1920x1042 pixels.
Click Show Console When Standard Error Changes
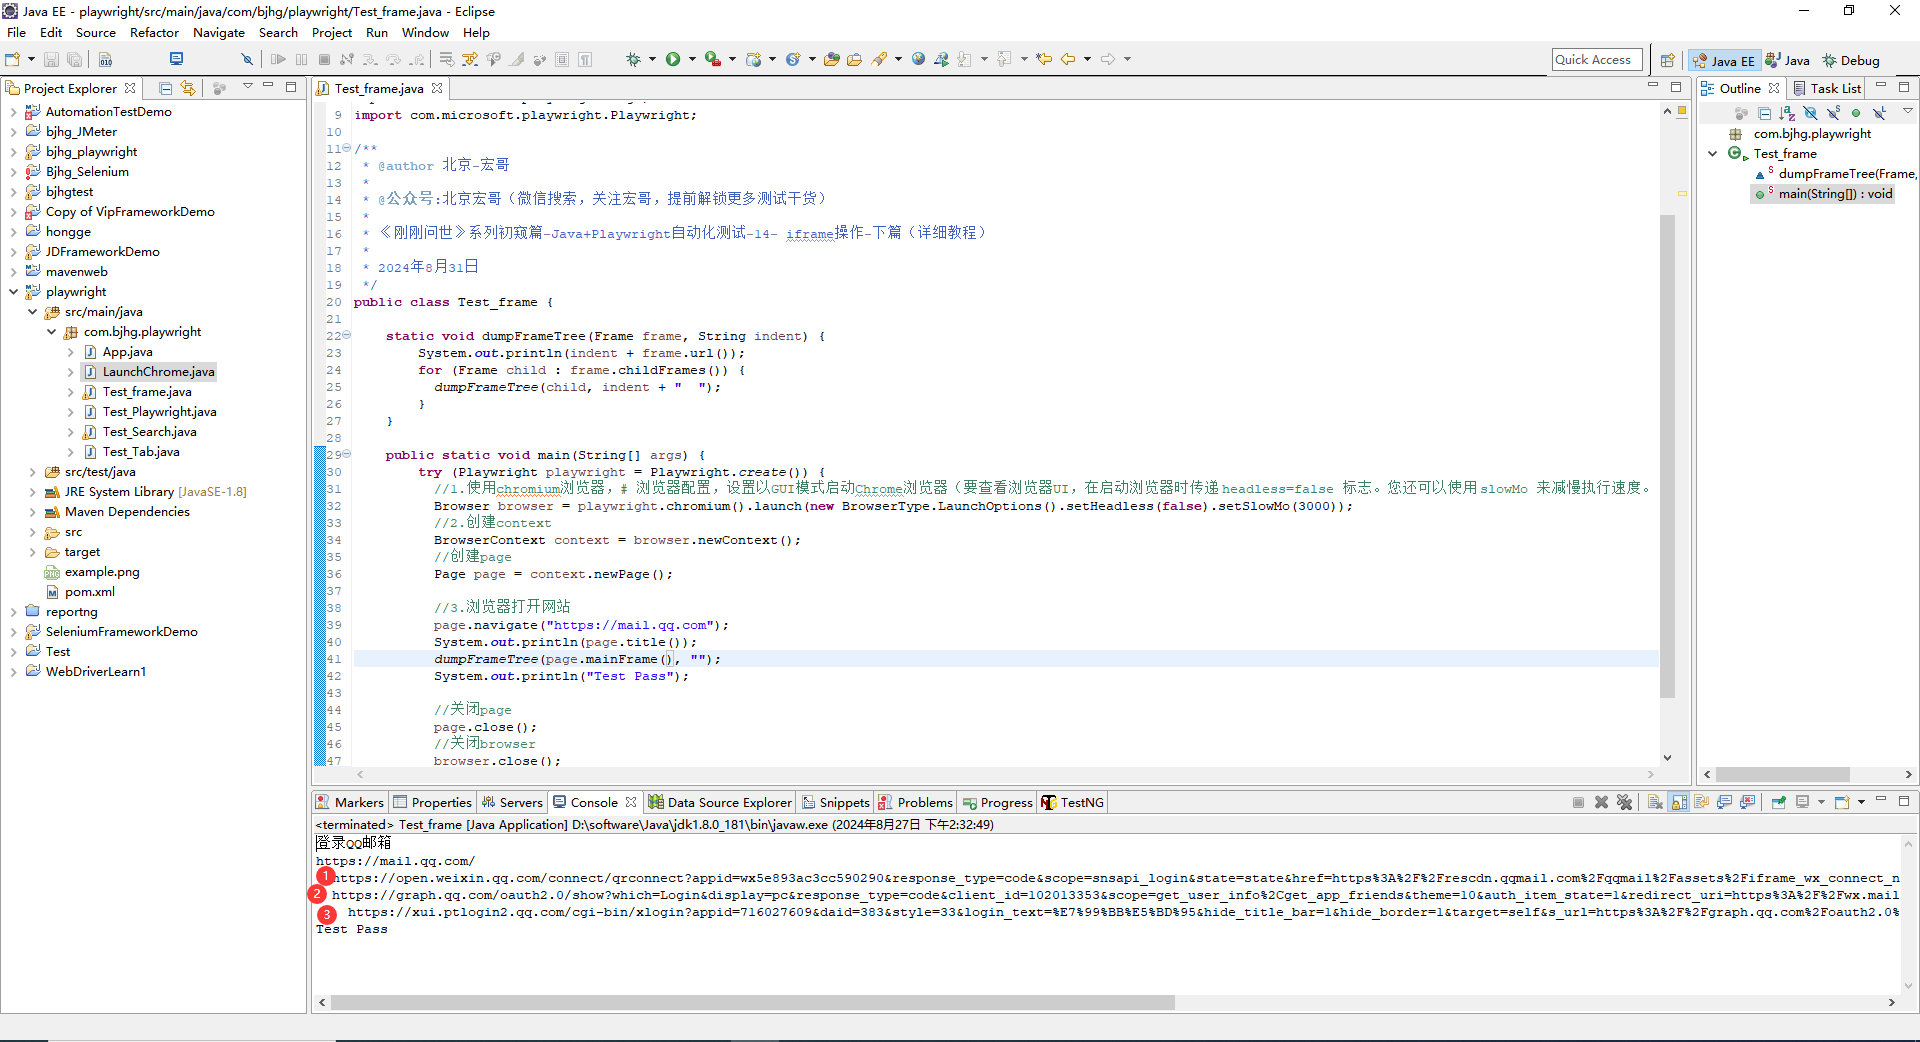[1748, 802]
